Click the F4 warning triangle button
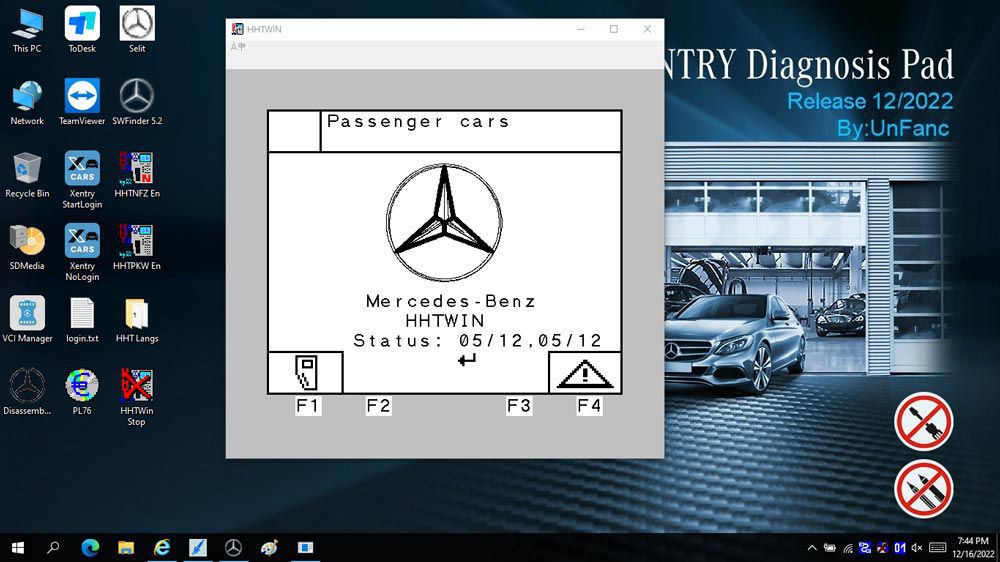 [x=585, y=373]
